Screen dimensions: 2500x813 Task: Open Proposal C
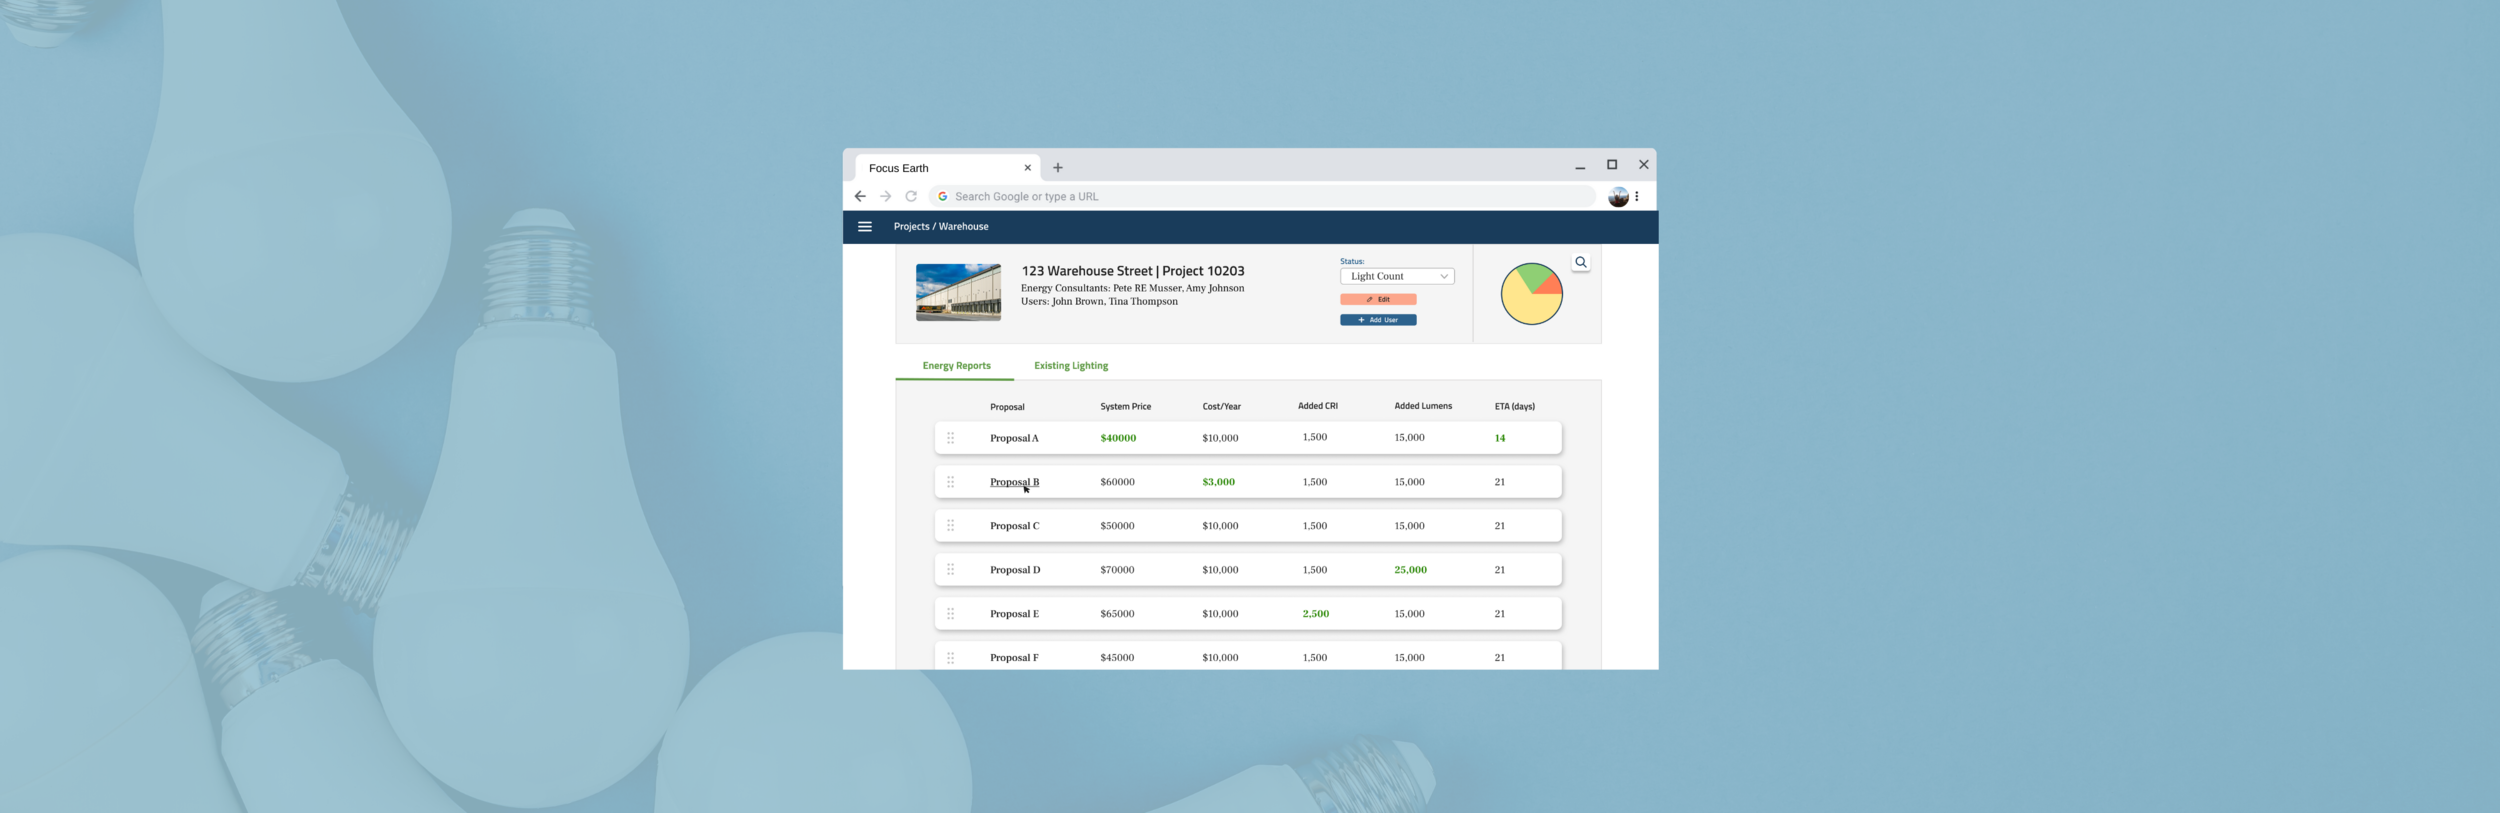[1014, 526]
